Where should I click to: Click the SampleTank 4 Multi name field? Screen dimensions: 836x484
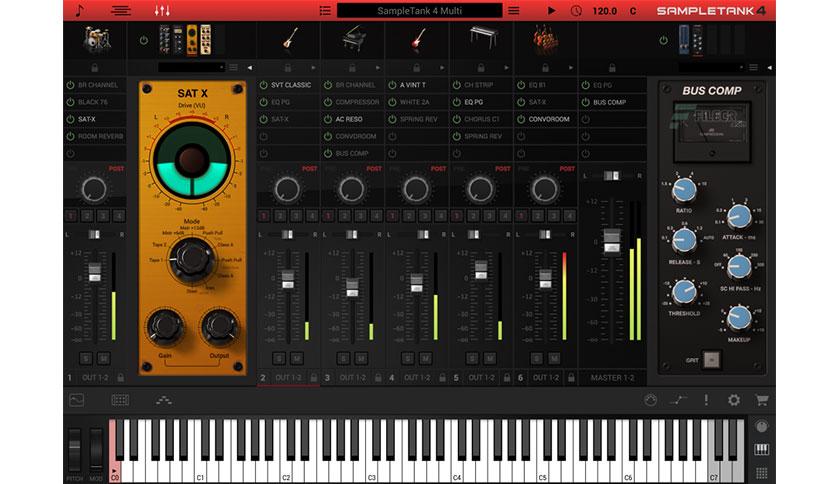[419, 10]
